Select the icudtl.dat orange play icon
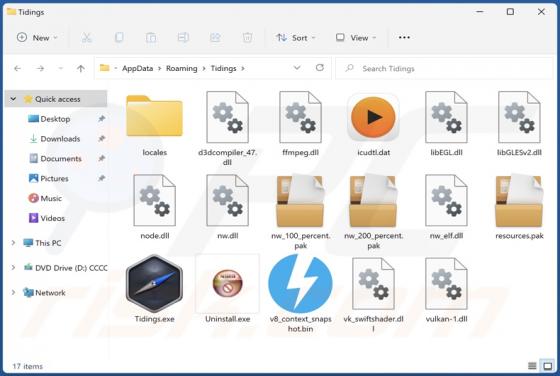Screen dimensions: 560x376 (373, 117)
